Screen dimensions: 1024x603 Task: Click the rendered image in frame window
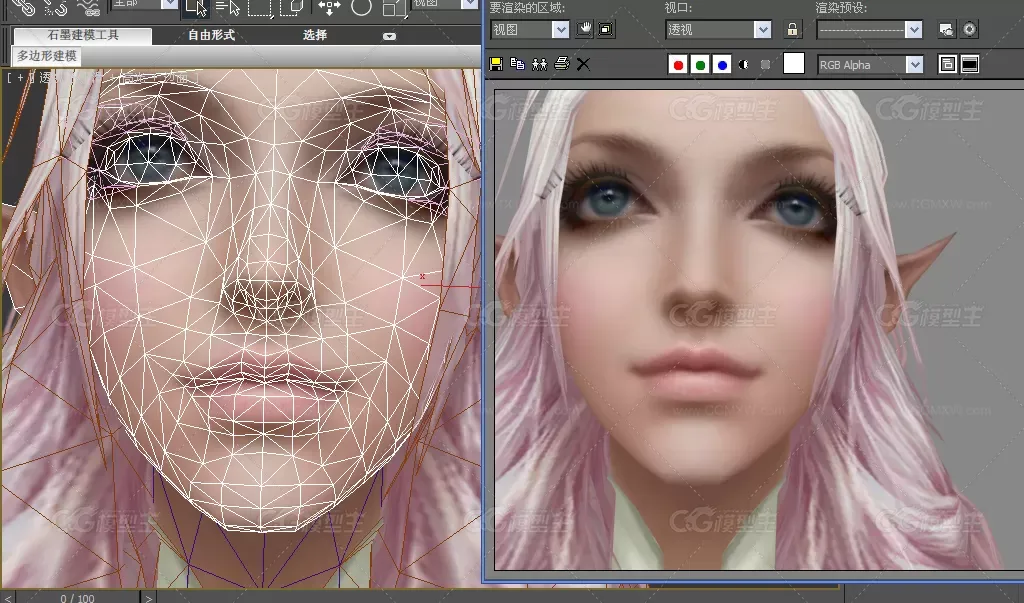coord(759,330)
